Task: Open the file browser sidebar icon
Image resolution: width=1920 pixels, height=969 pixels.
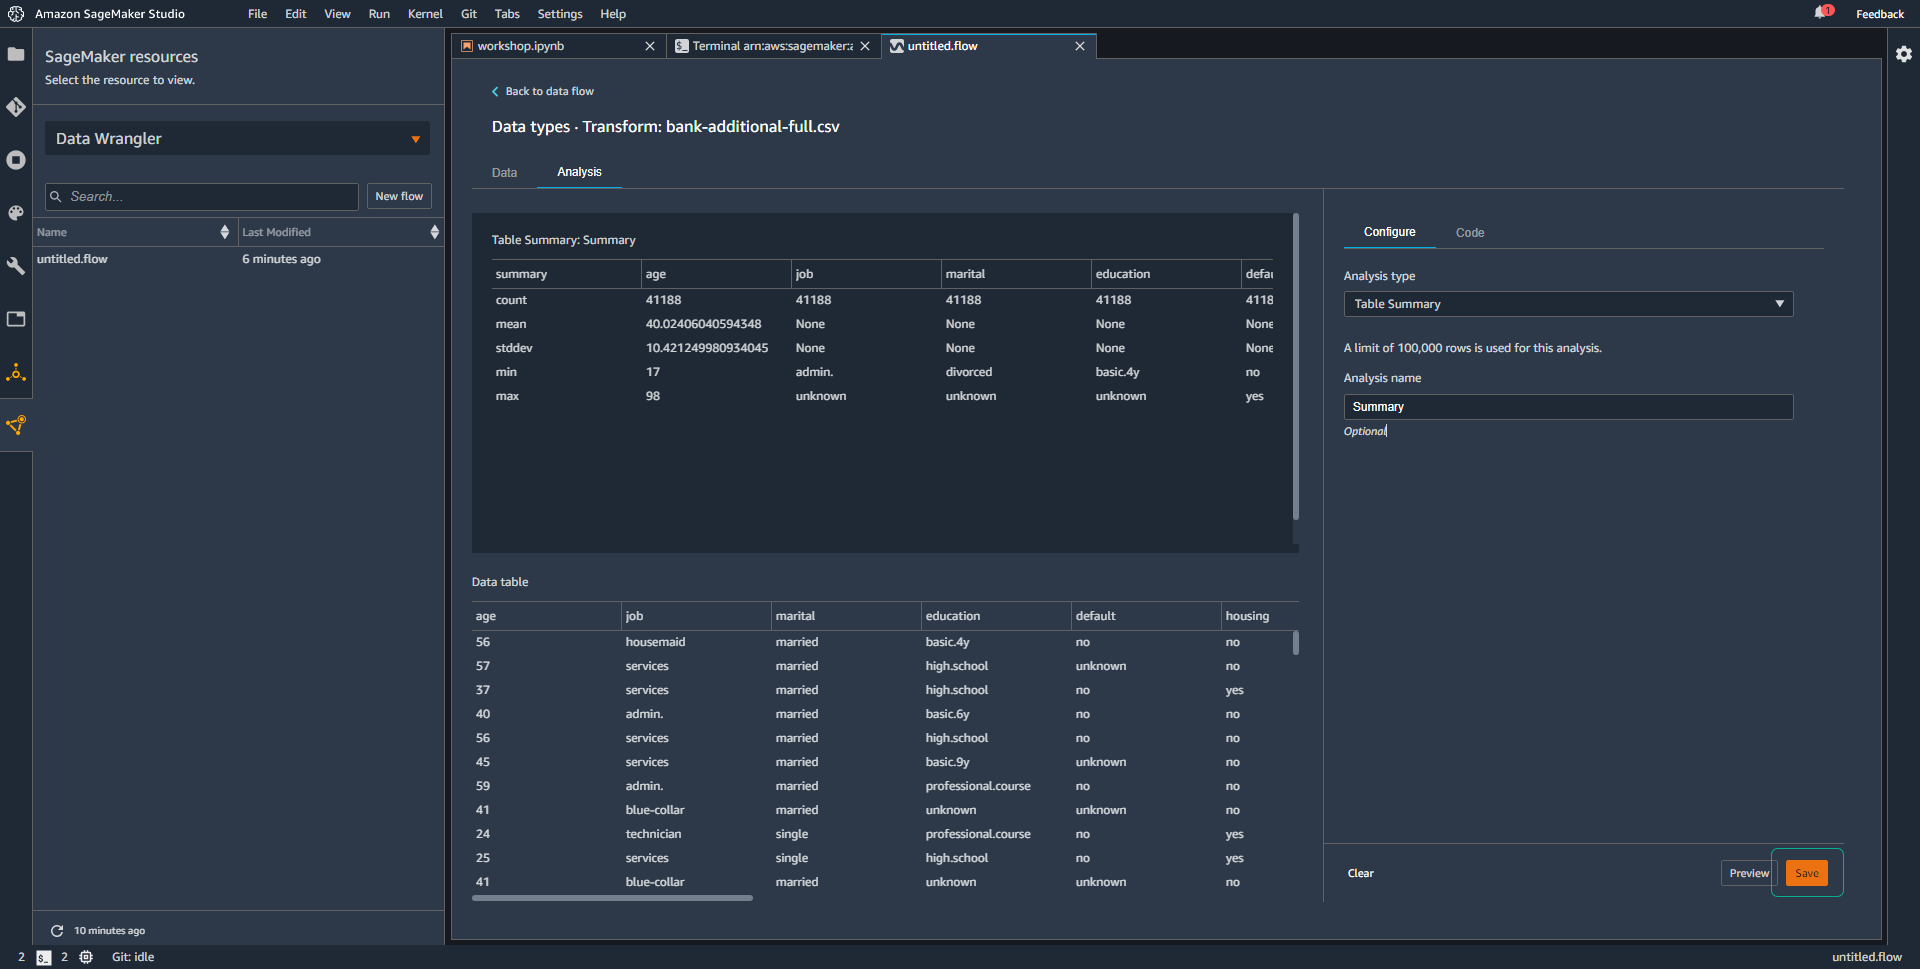Action: point(16,54)
